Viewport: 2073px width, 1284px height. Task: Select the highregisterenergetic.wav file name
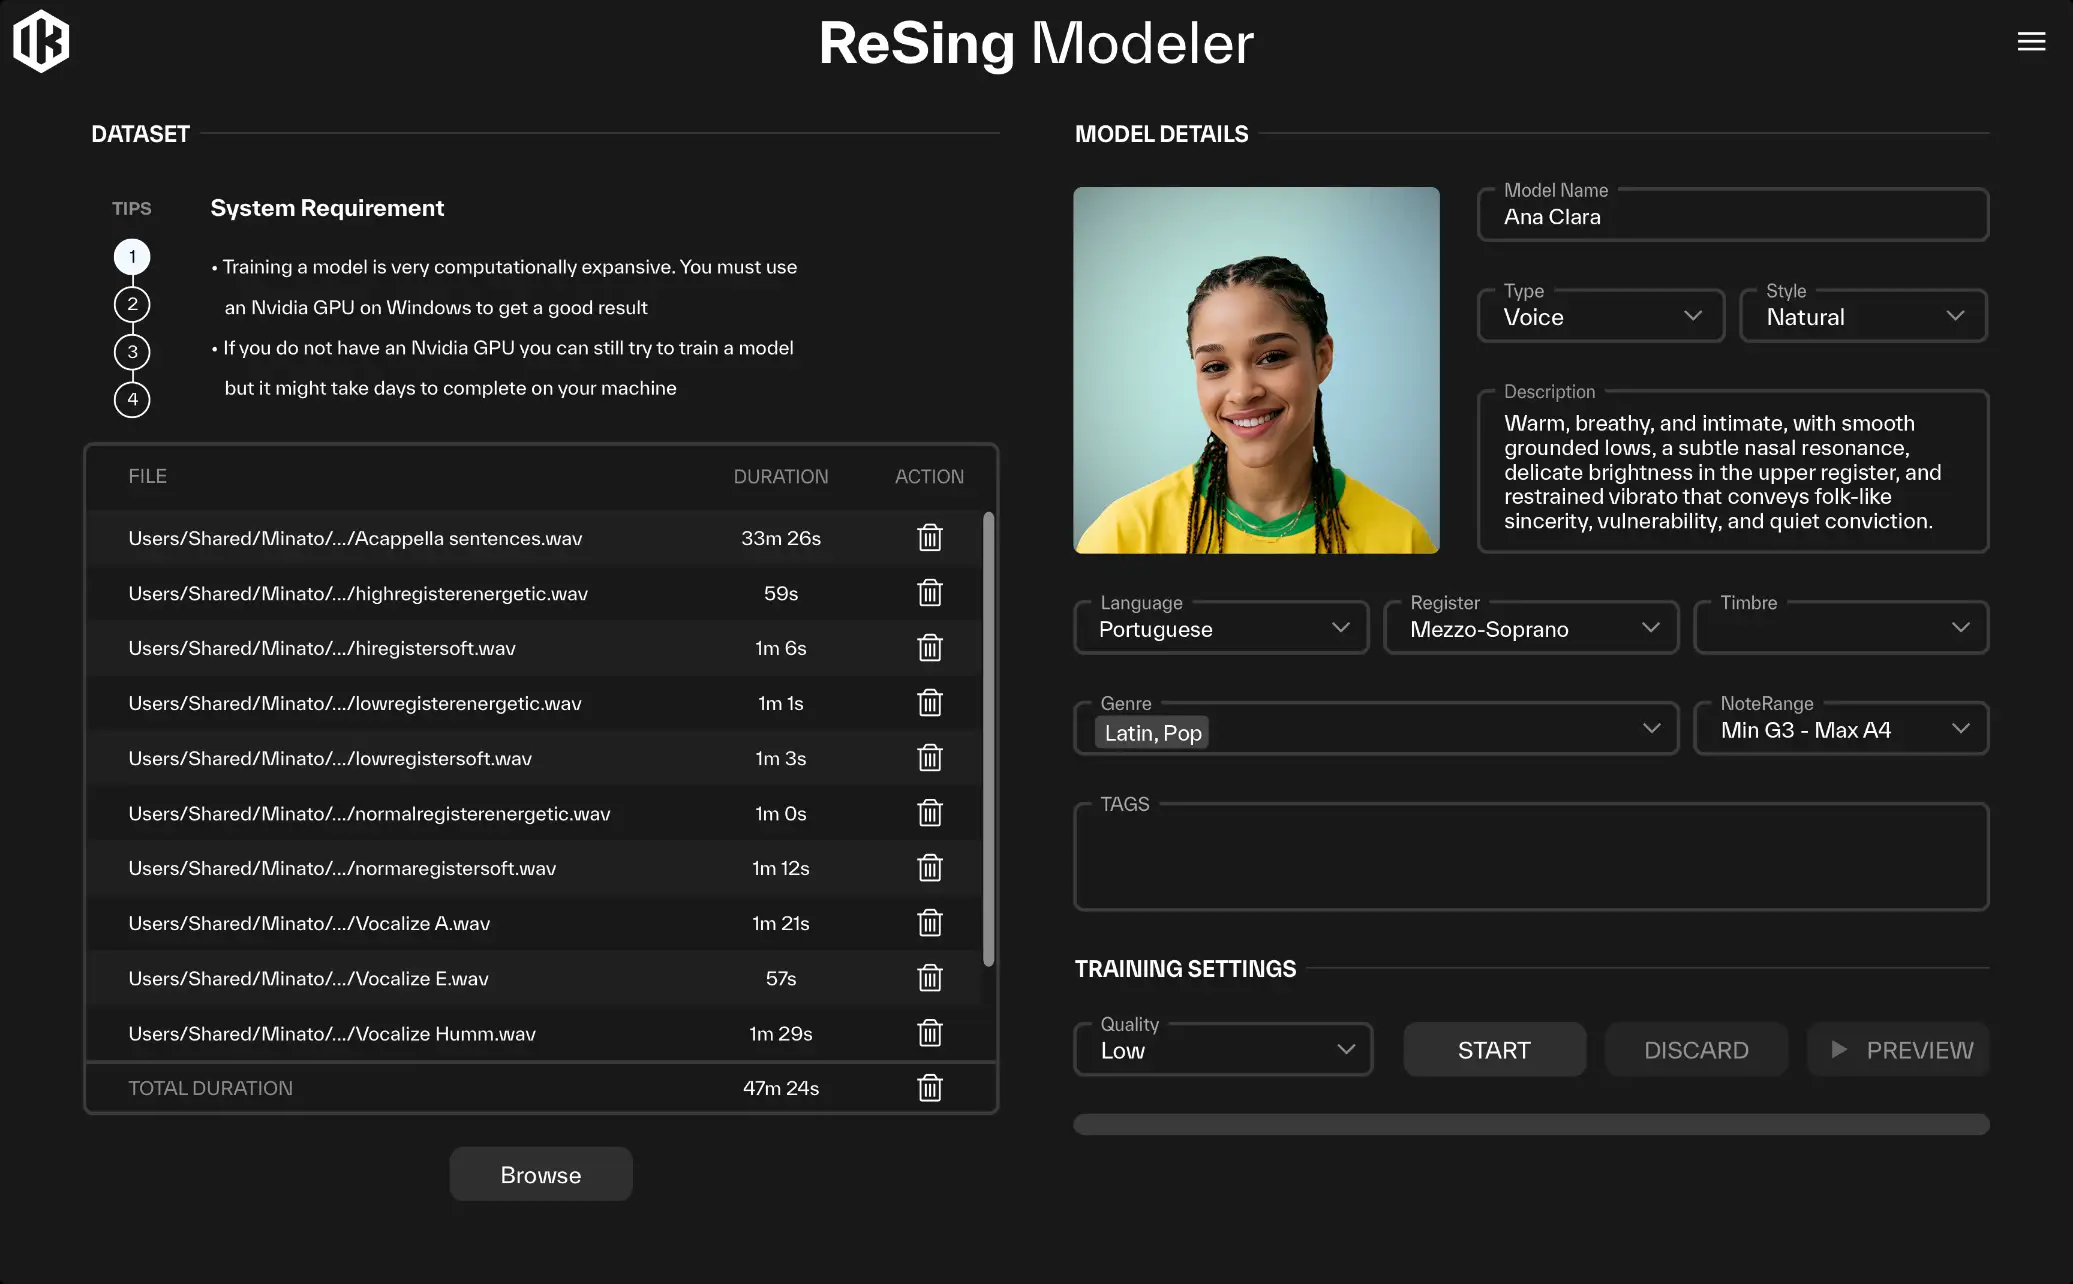click(358, 593)
